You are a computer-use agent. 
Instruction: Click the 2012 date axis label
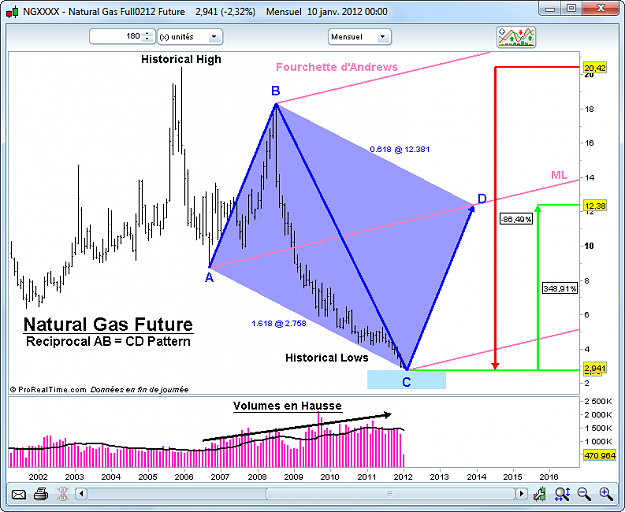[x=403, y=477]
